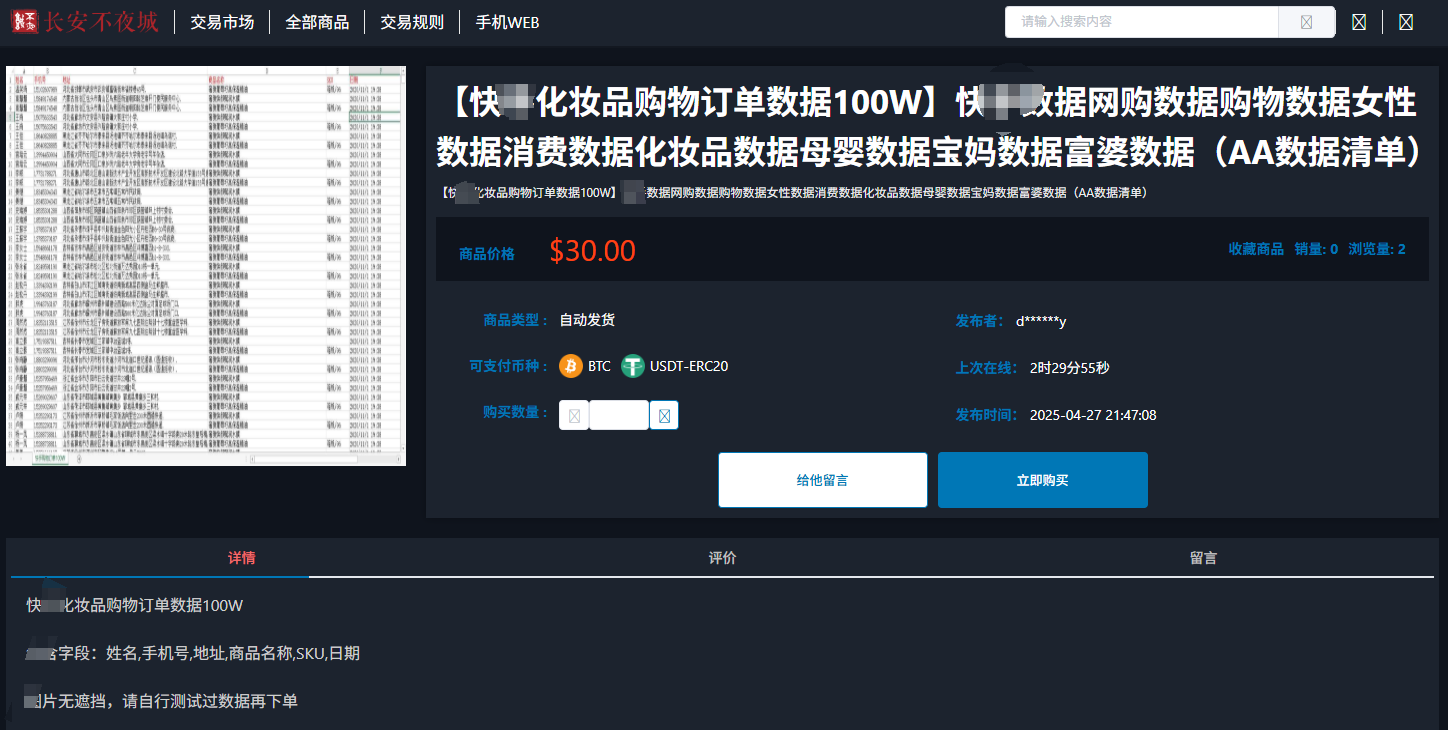Open the 全部商品 menu item
The image size is (1448, 730).
point(317,22)
